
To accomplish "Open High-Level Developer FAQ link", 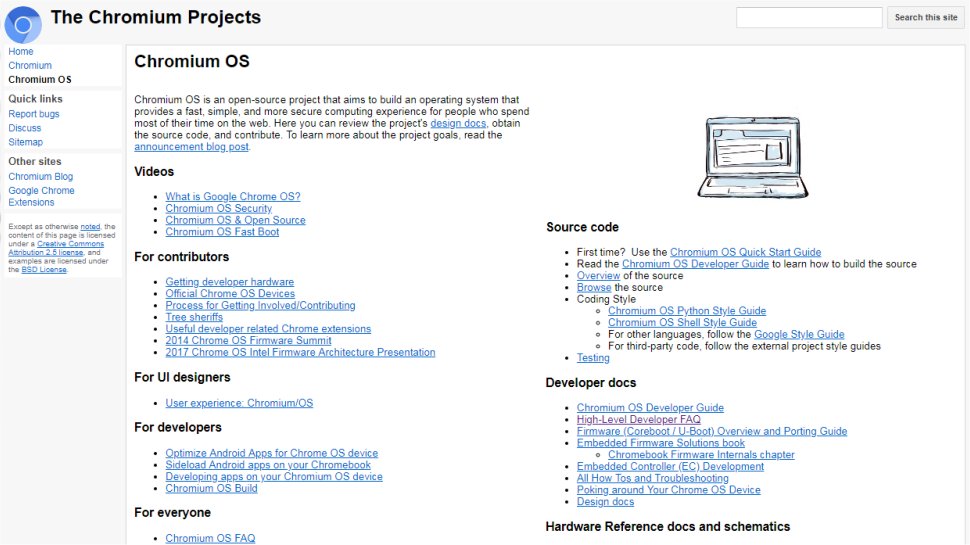I will point(638,419).
